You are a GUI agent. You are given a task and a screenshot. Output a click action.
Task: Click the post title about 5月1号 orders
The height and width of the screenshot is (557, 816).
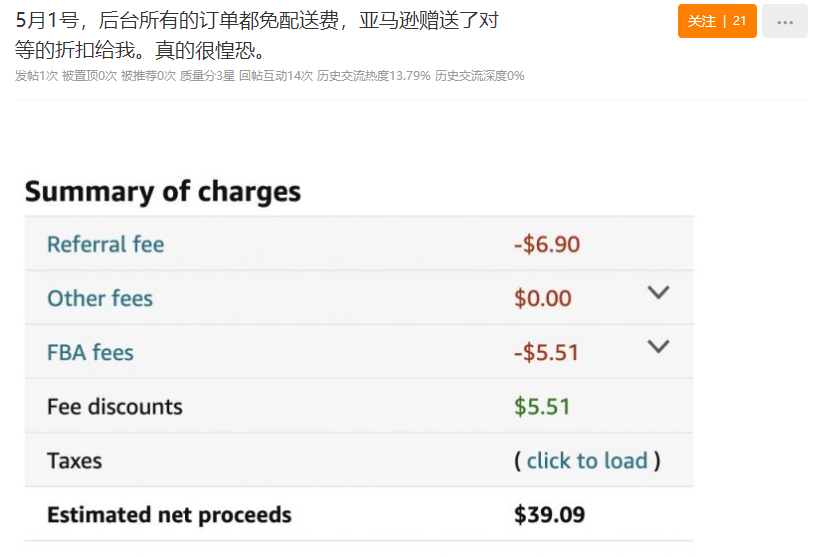(257, 35)
